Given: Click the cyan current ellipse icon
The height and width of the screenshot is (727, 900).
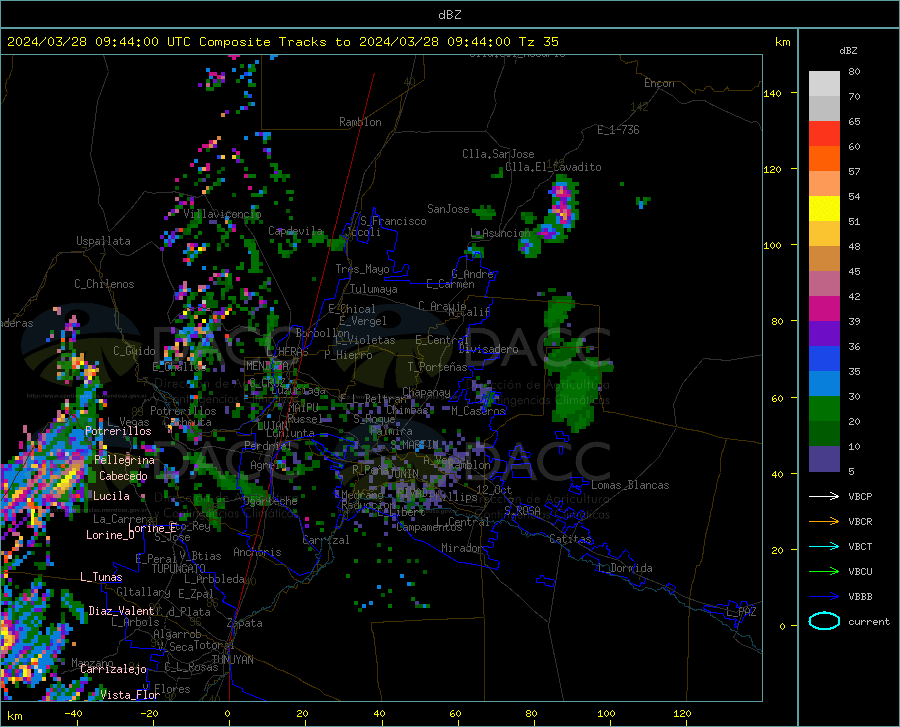Looking at the screenshot, I should point(824,621).
